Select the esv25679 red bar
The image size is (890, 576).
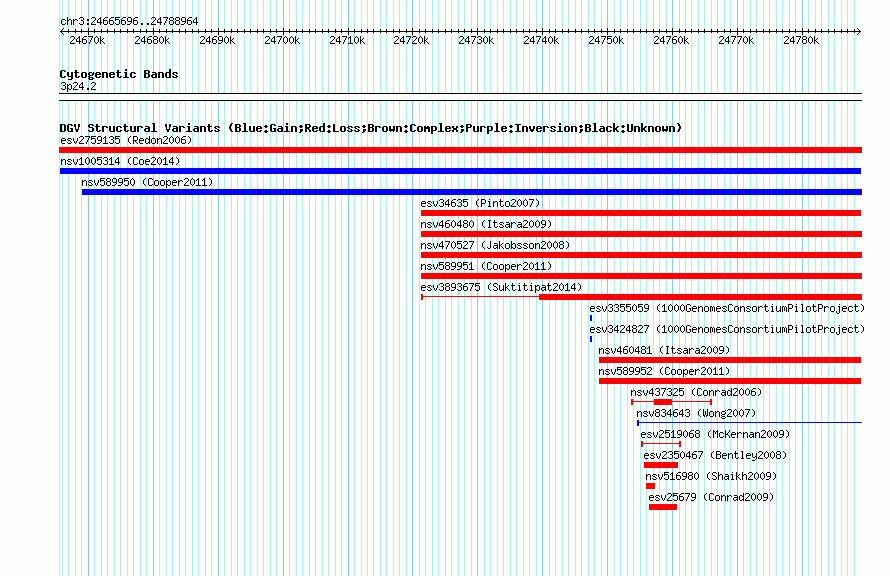point(663,507)
